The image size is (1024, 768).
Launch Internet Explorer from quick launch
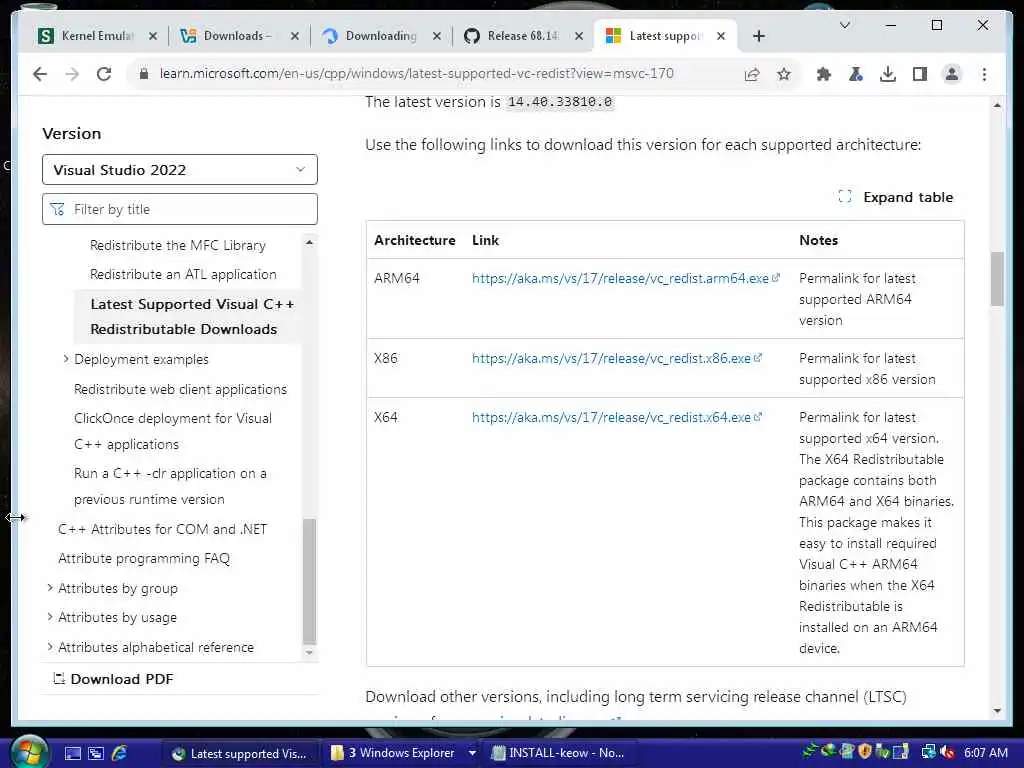click(x=120, y=754)
